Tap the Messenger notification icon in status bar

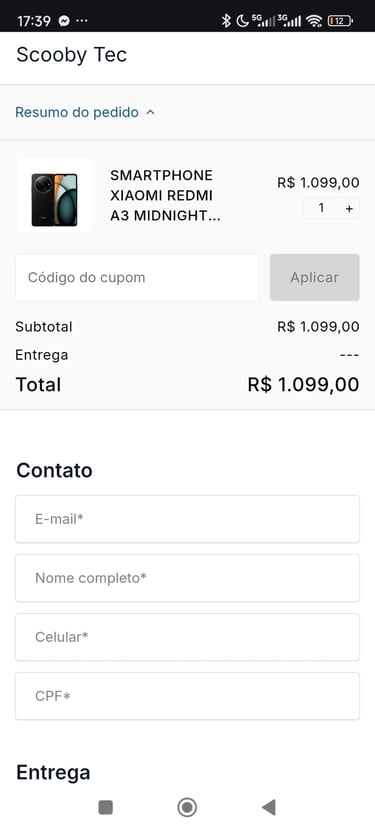65,21
